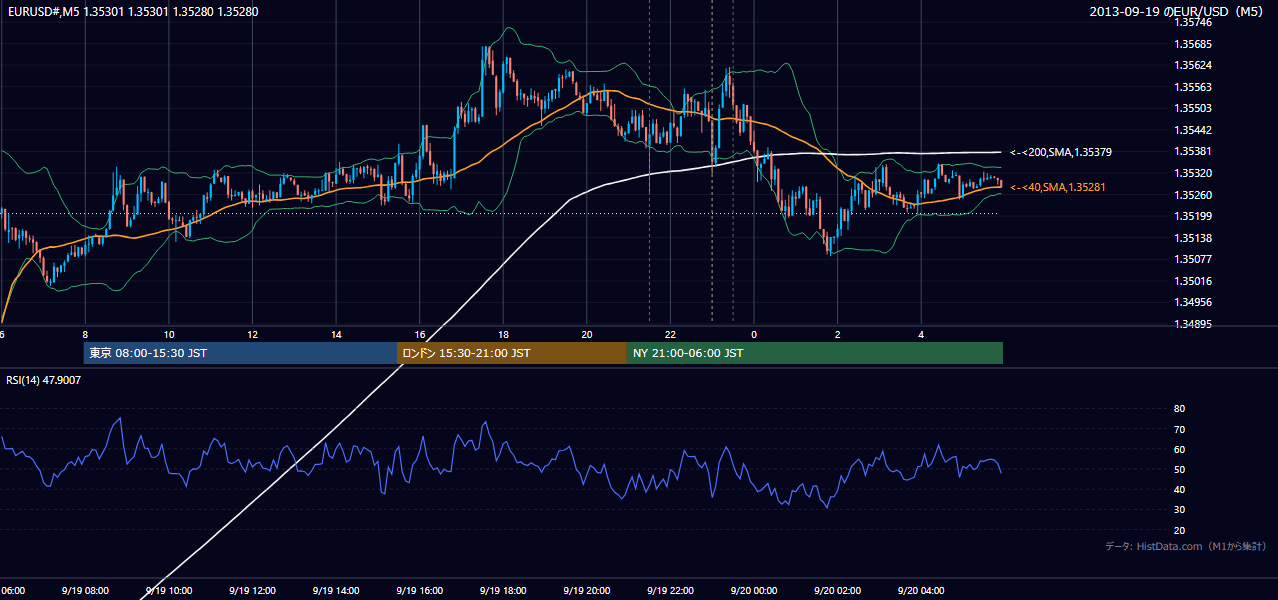Click price axis value 1.35138
1278x600 pixels.
[x=1191, y=238]
